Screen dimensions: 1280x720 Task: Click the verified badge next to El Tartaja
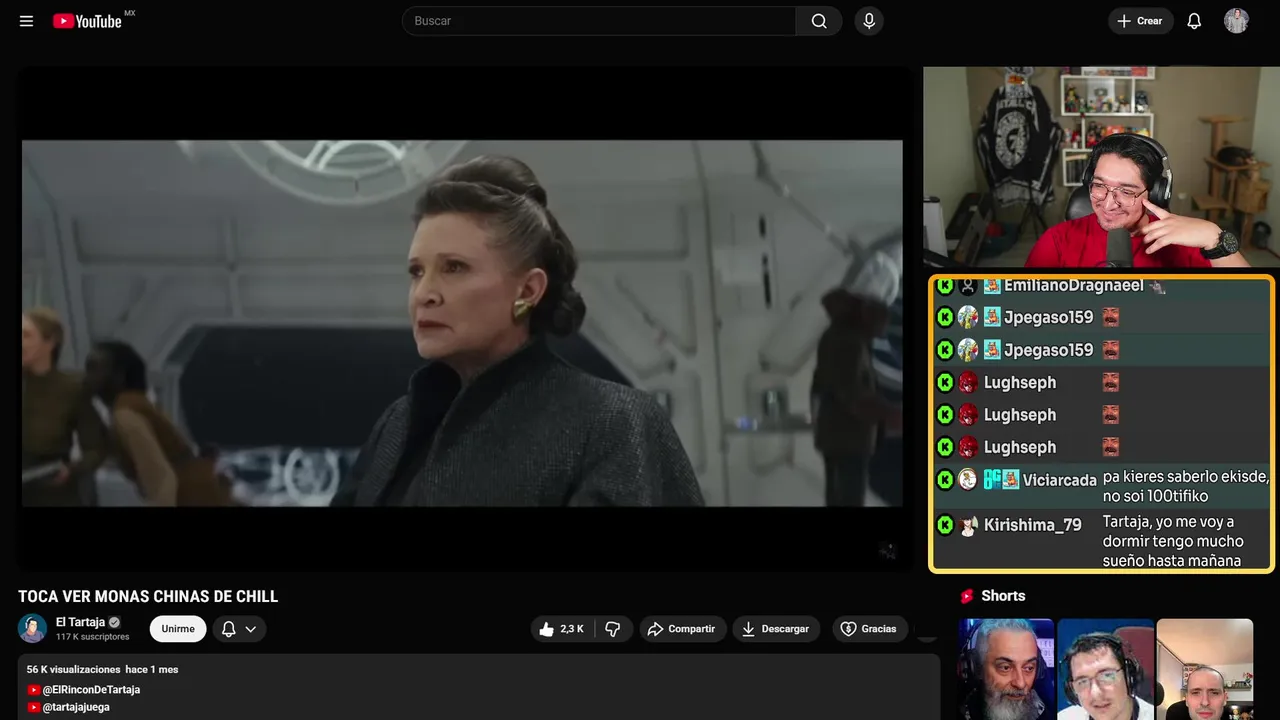tap(114, 622)
